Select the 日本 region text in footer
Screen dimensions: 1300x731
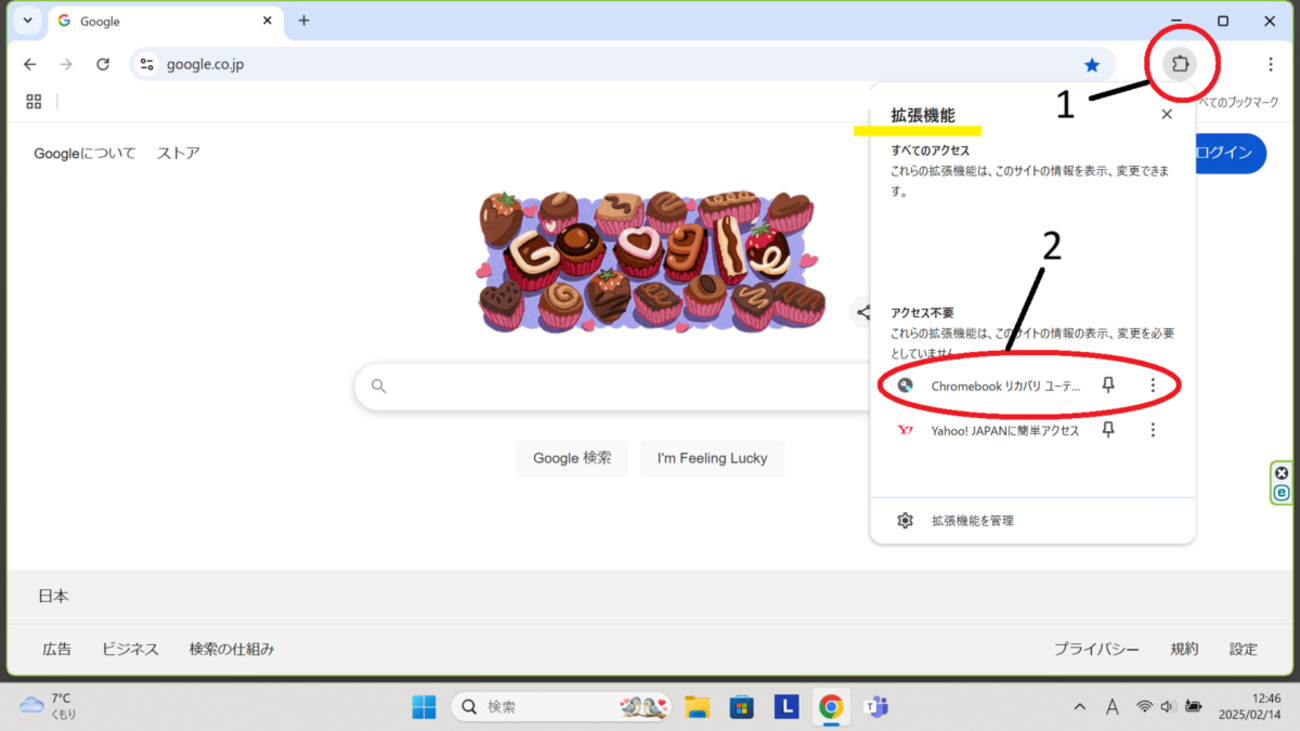(x=53, y=596)
